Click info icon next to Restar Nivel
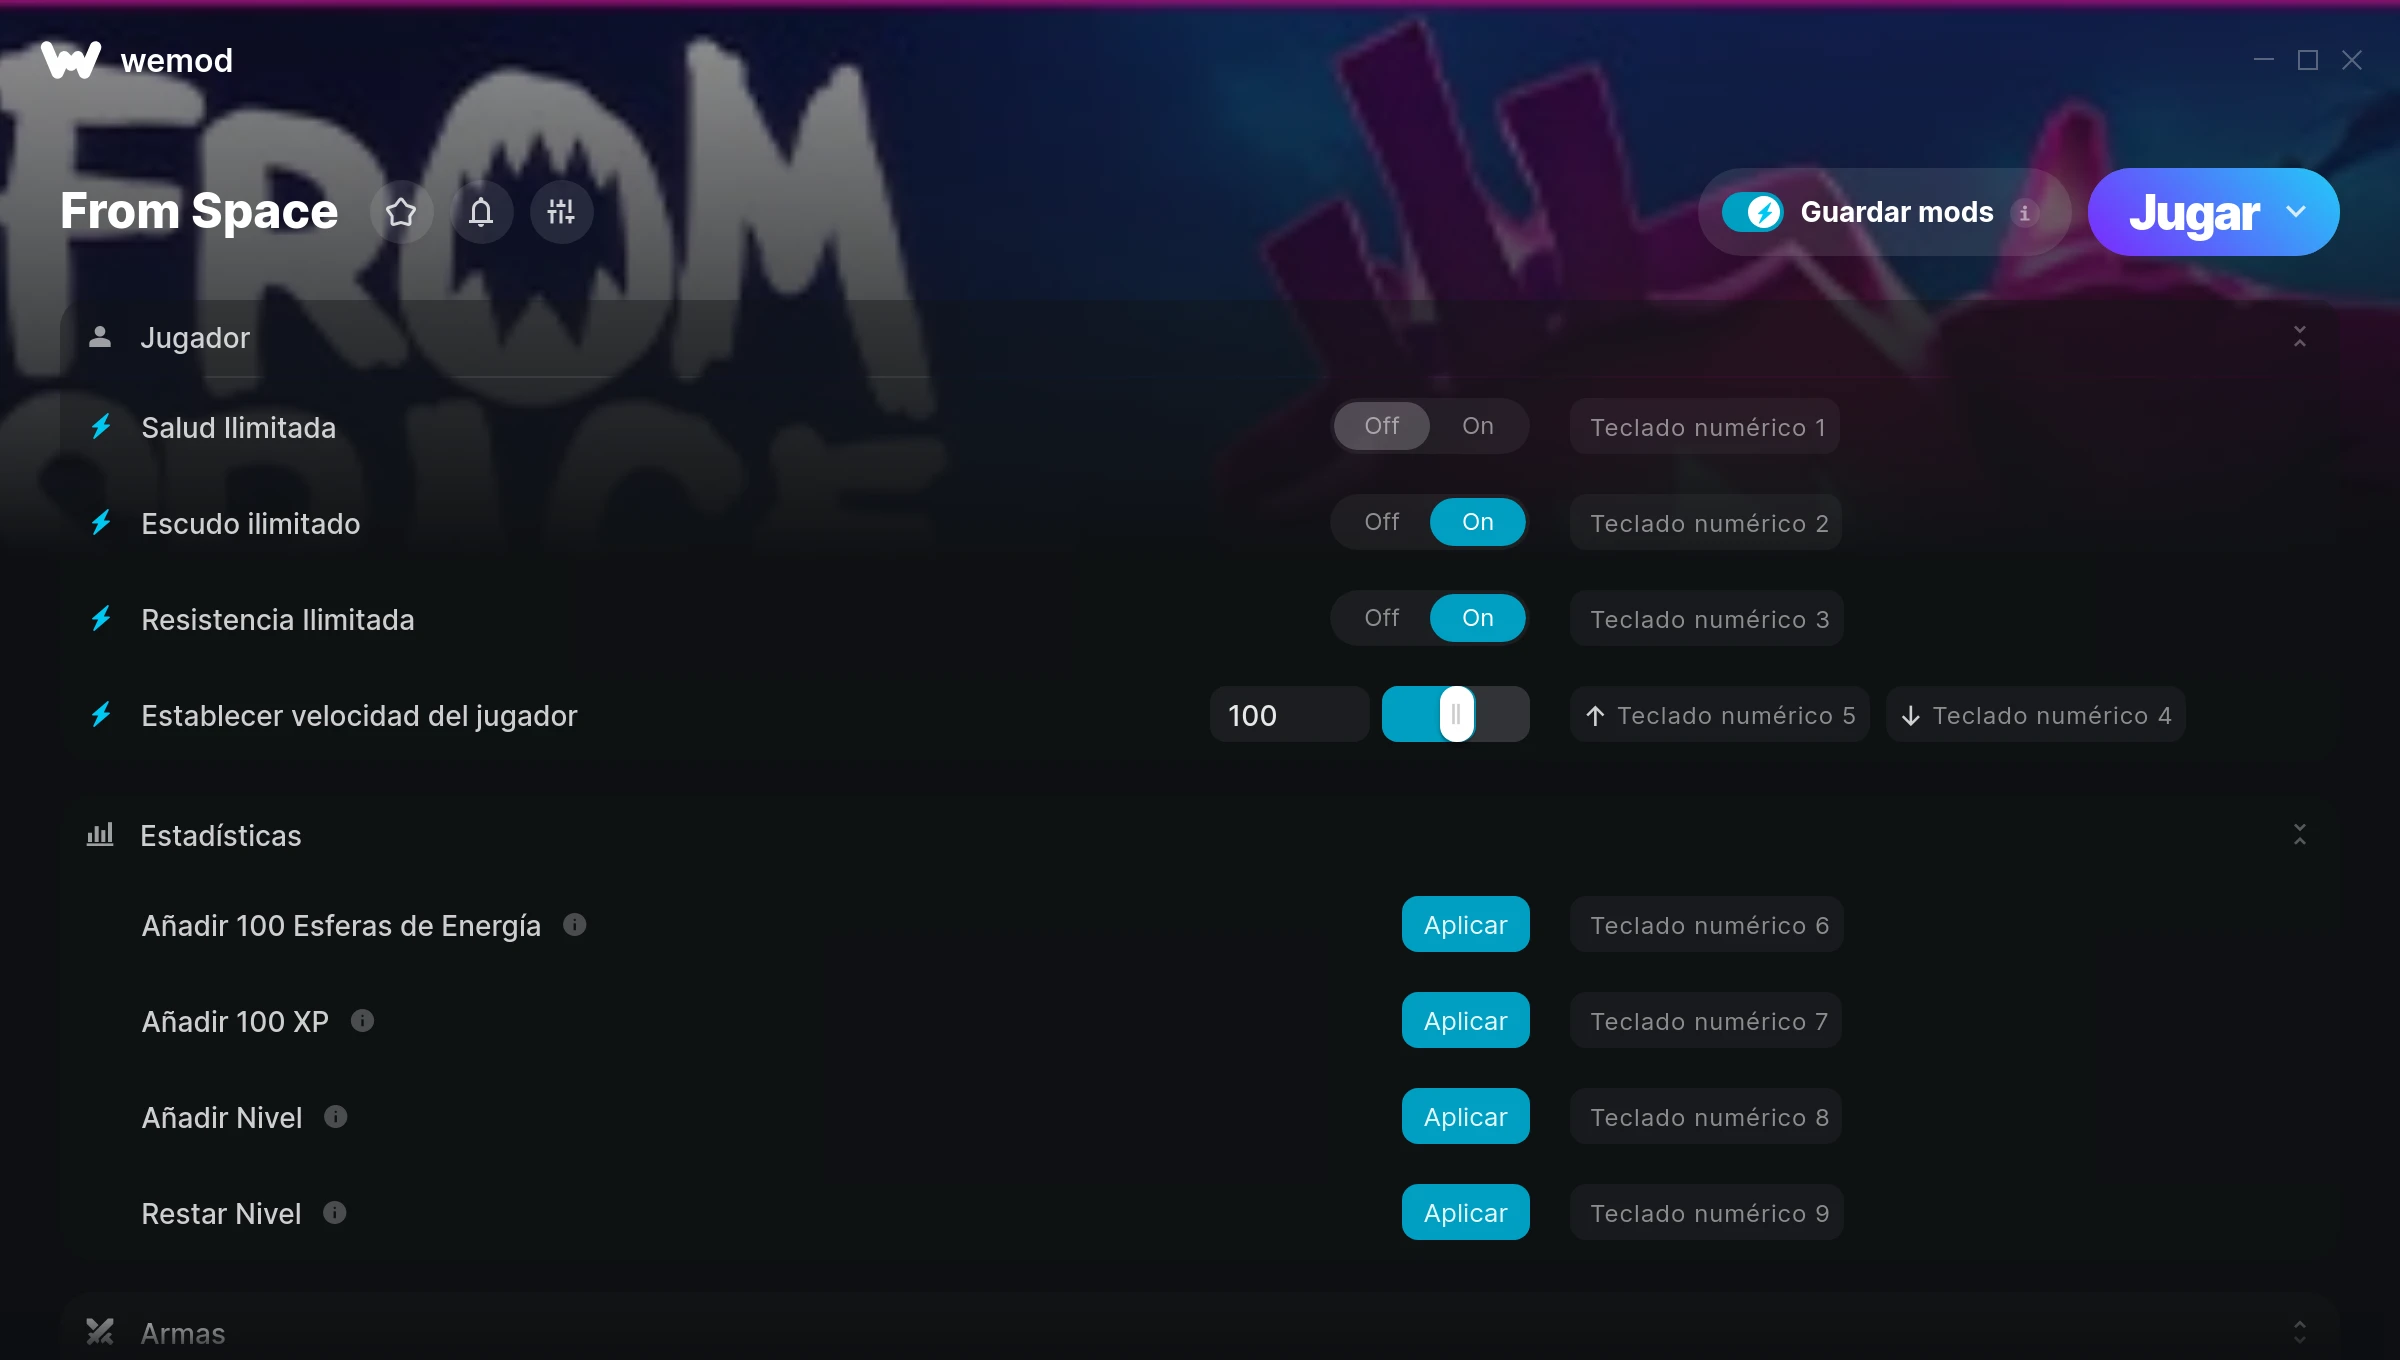Image resolution: width=2400 pixels, height=1360 pixels. 335,1212
